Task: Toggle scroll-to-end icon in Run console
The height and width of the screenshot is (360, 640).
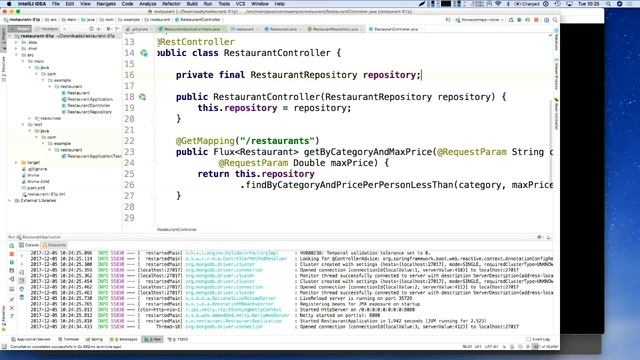Action: (22, 281)
